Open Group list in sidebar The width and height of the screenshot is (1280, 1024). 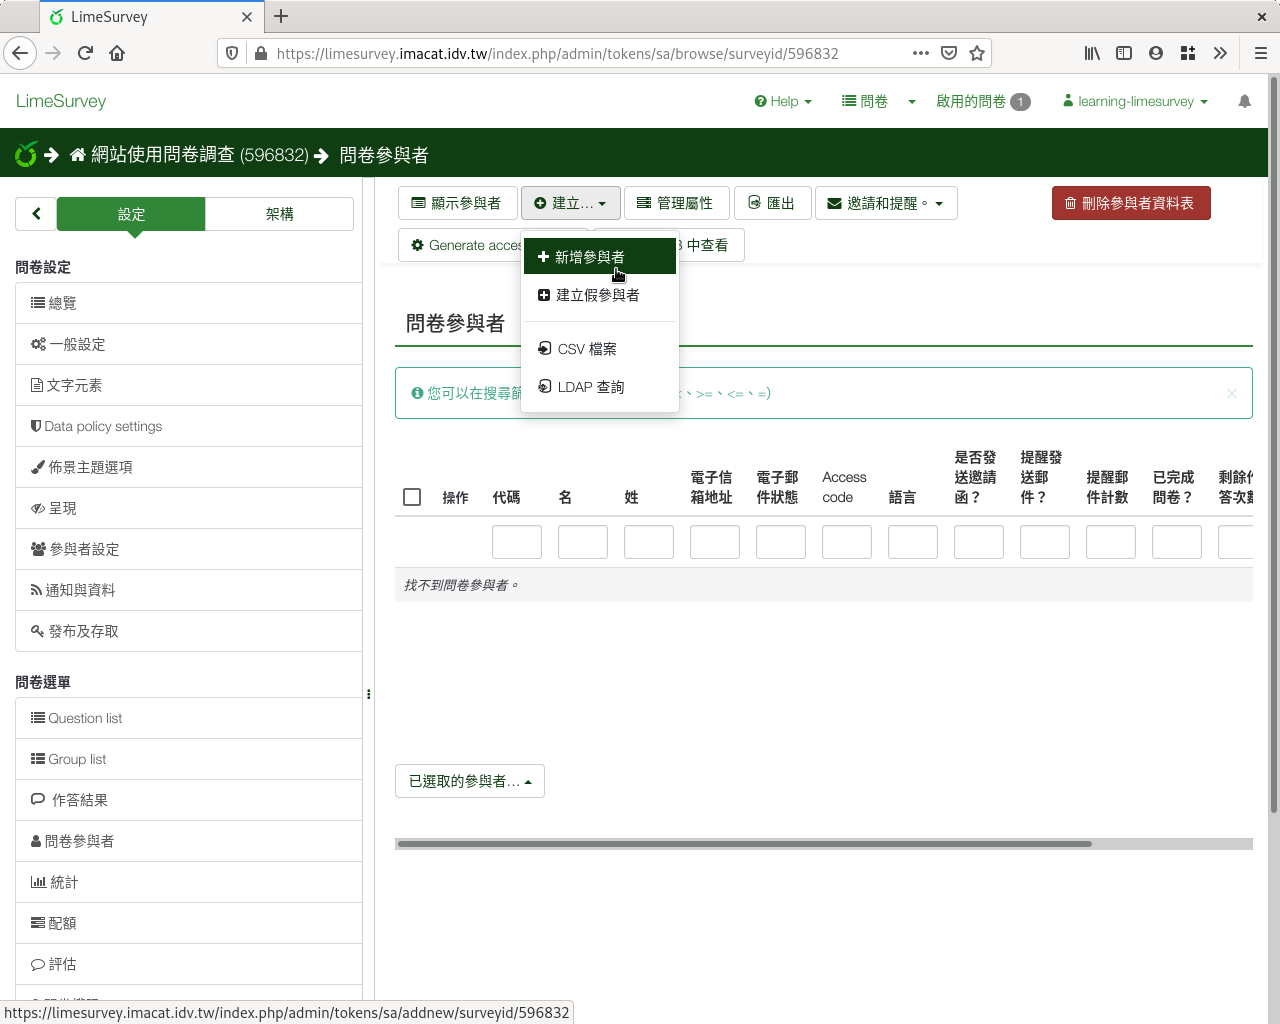coord(189,759)
